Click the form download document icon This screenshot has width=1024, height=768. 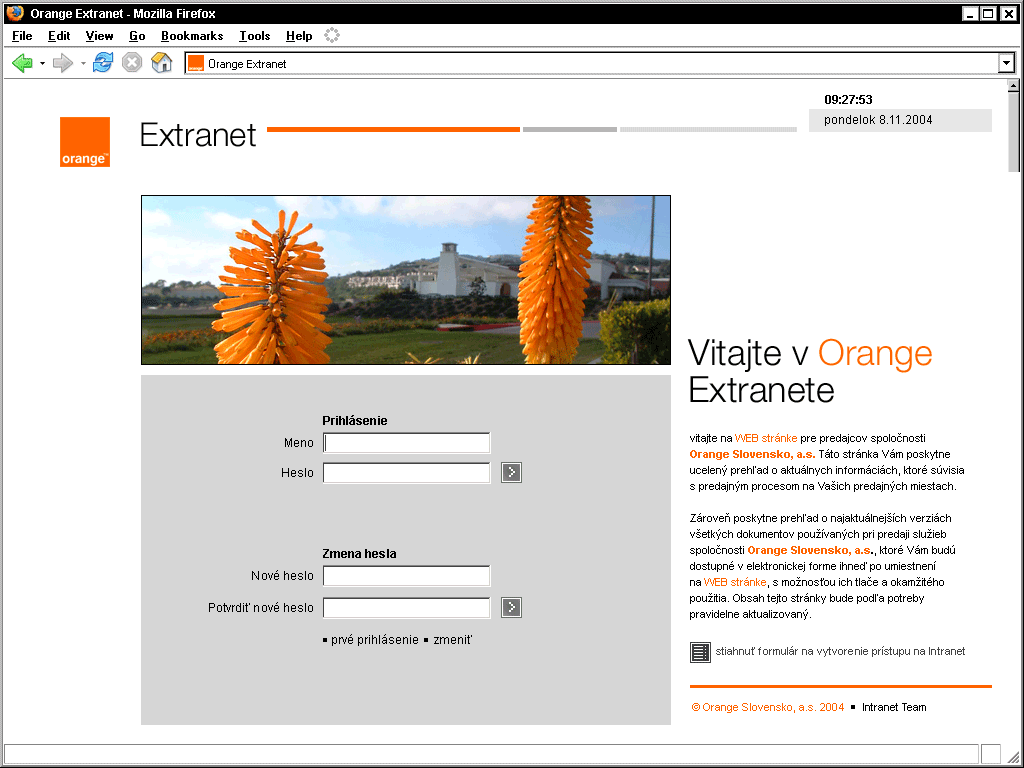coord(700,652)
